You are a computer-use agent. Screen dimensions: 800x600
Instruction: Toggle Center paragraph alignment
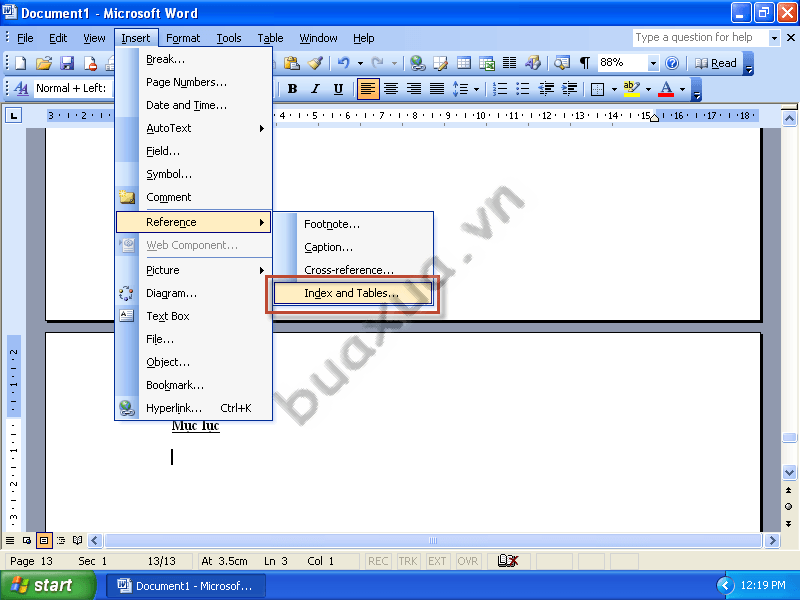391,89
